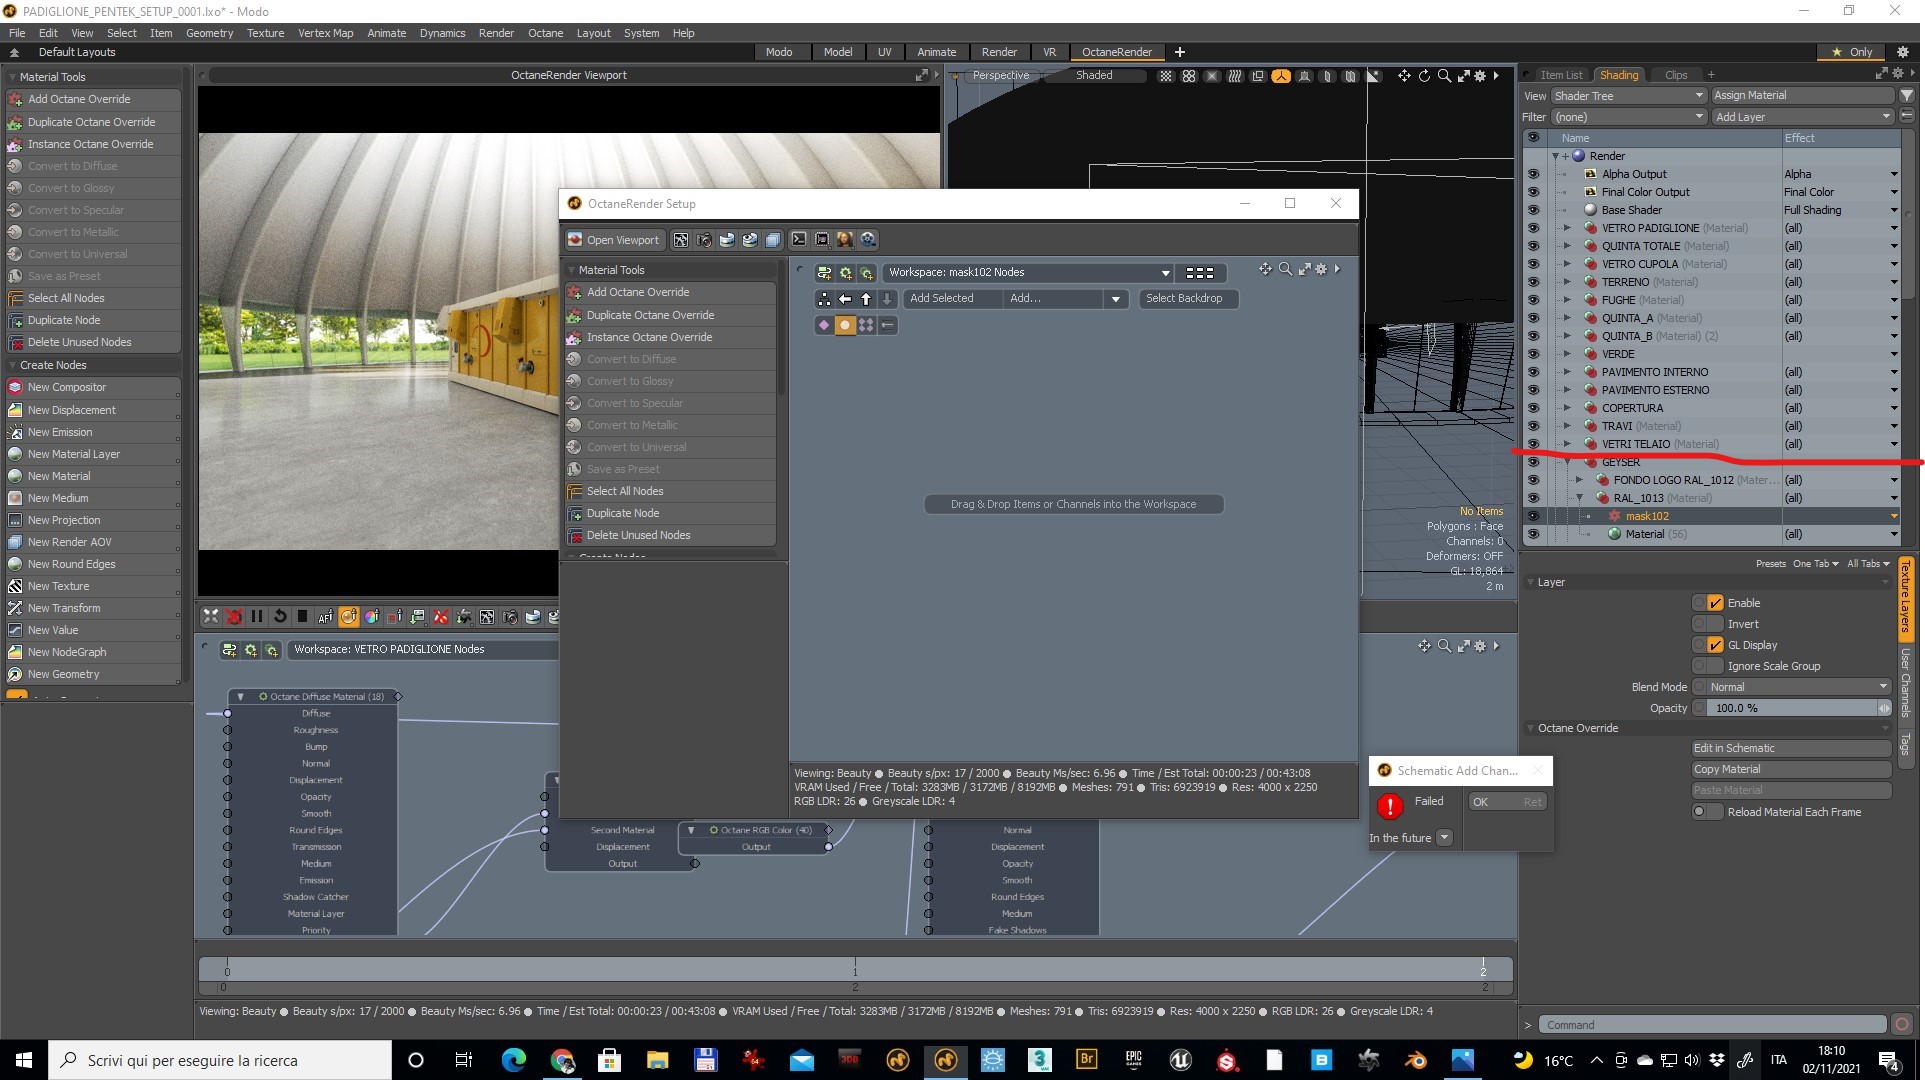The image size is (1925, 1080).
Task: Open the Octane menu
Action: (x=545, y=33)
